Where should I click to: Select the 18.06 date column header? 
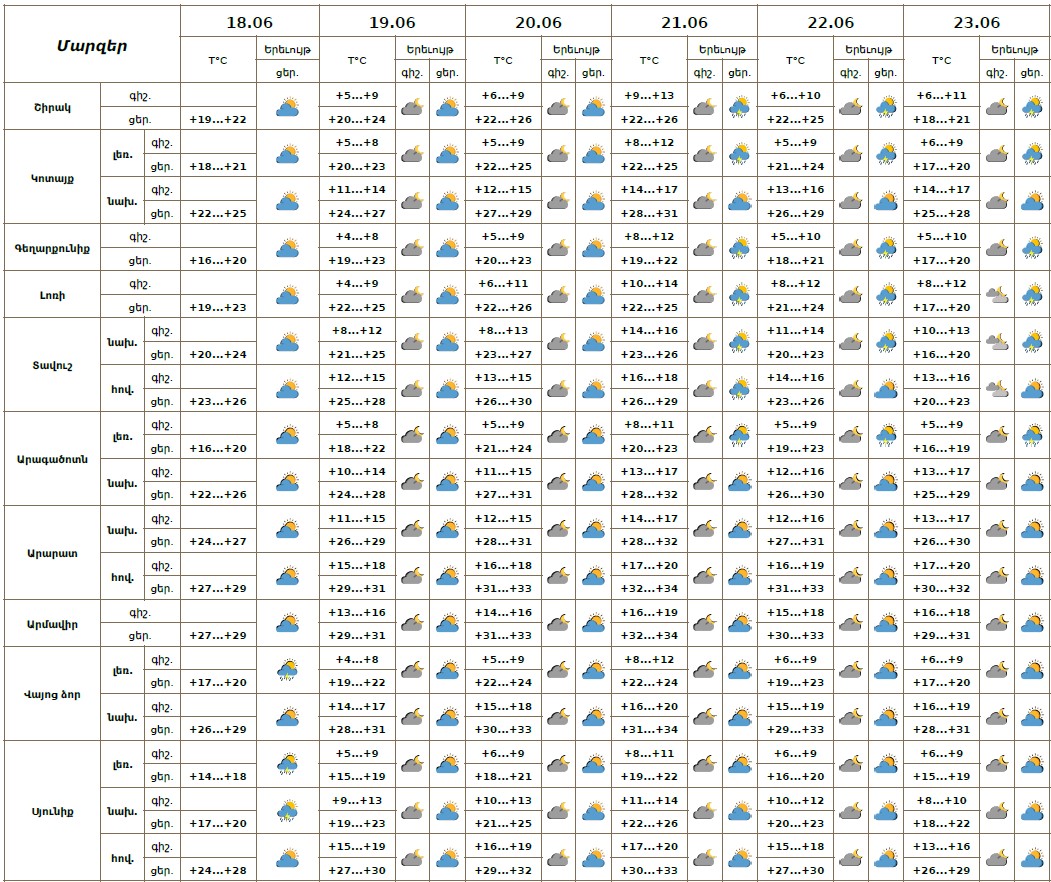coord(249,21)
